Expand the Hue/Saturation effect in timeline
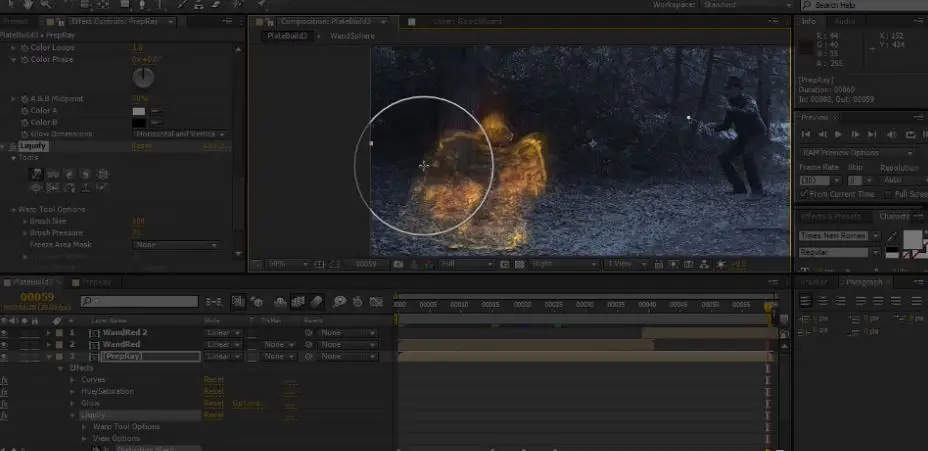 click(73, 392)
